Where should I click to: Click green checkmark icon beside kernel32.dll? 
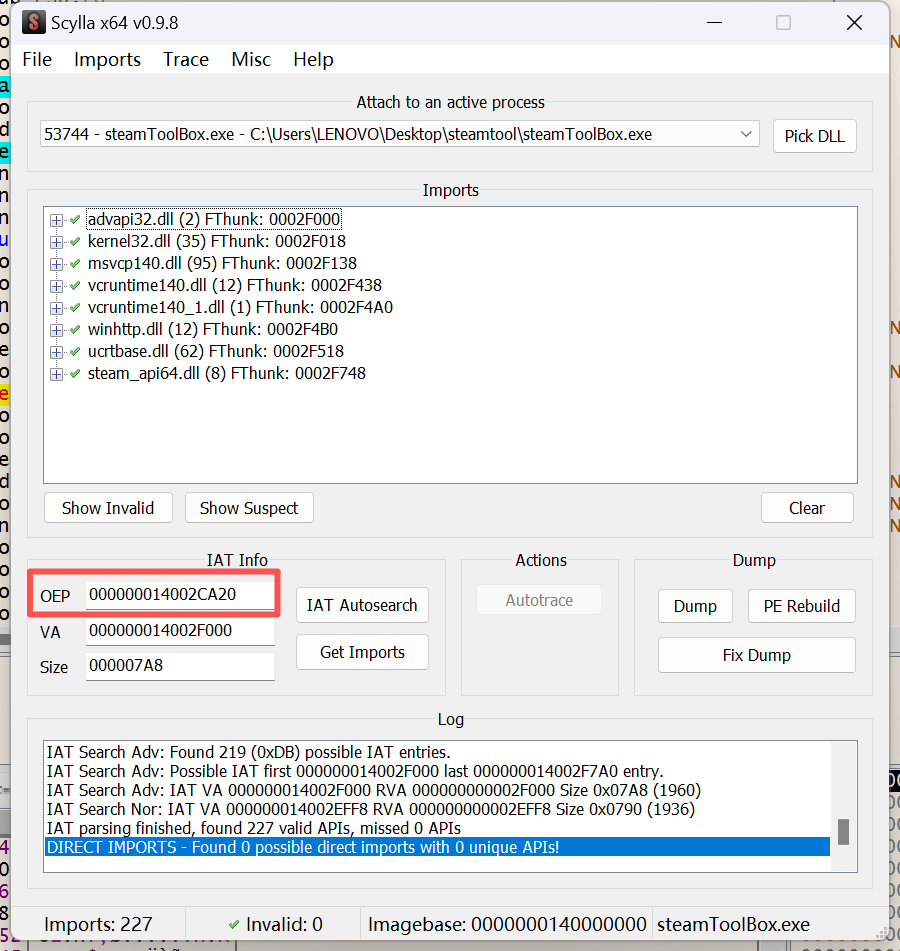(x=75, y=241)
